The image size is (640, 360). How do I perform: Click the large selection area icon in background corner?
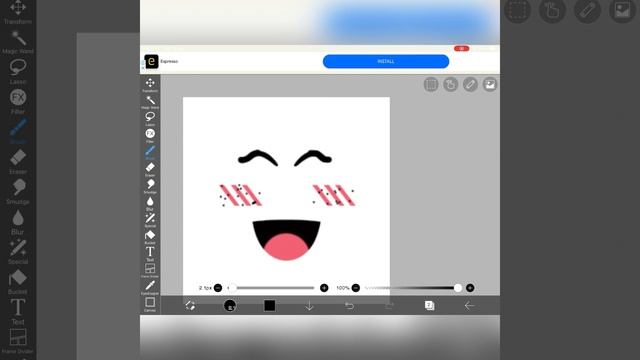pos(518,10)
